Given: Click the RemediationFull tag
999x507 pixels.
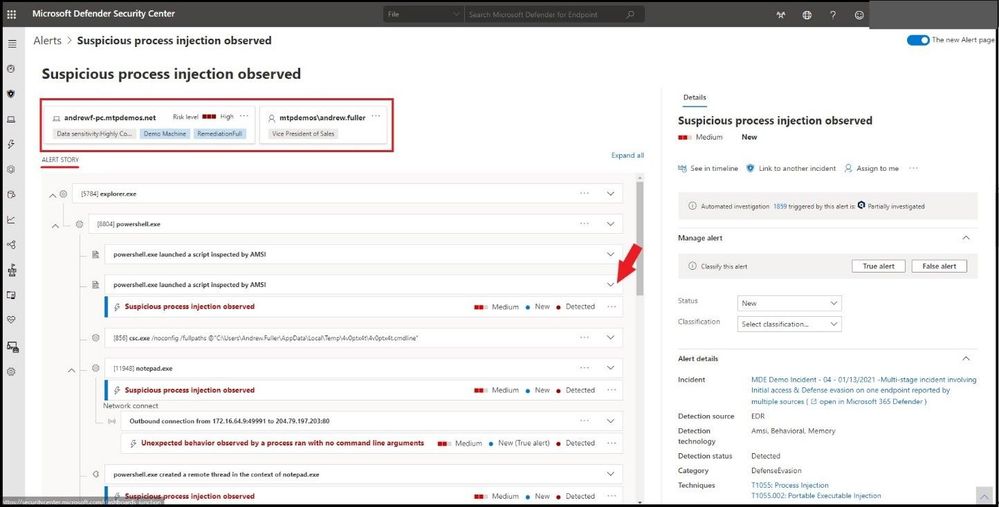Looking at the screenshot, I should point(220,134).
